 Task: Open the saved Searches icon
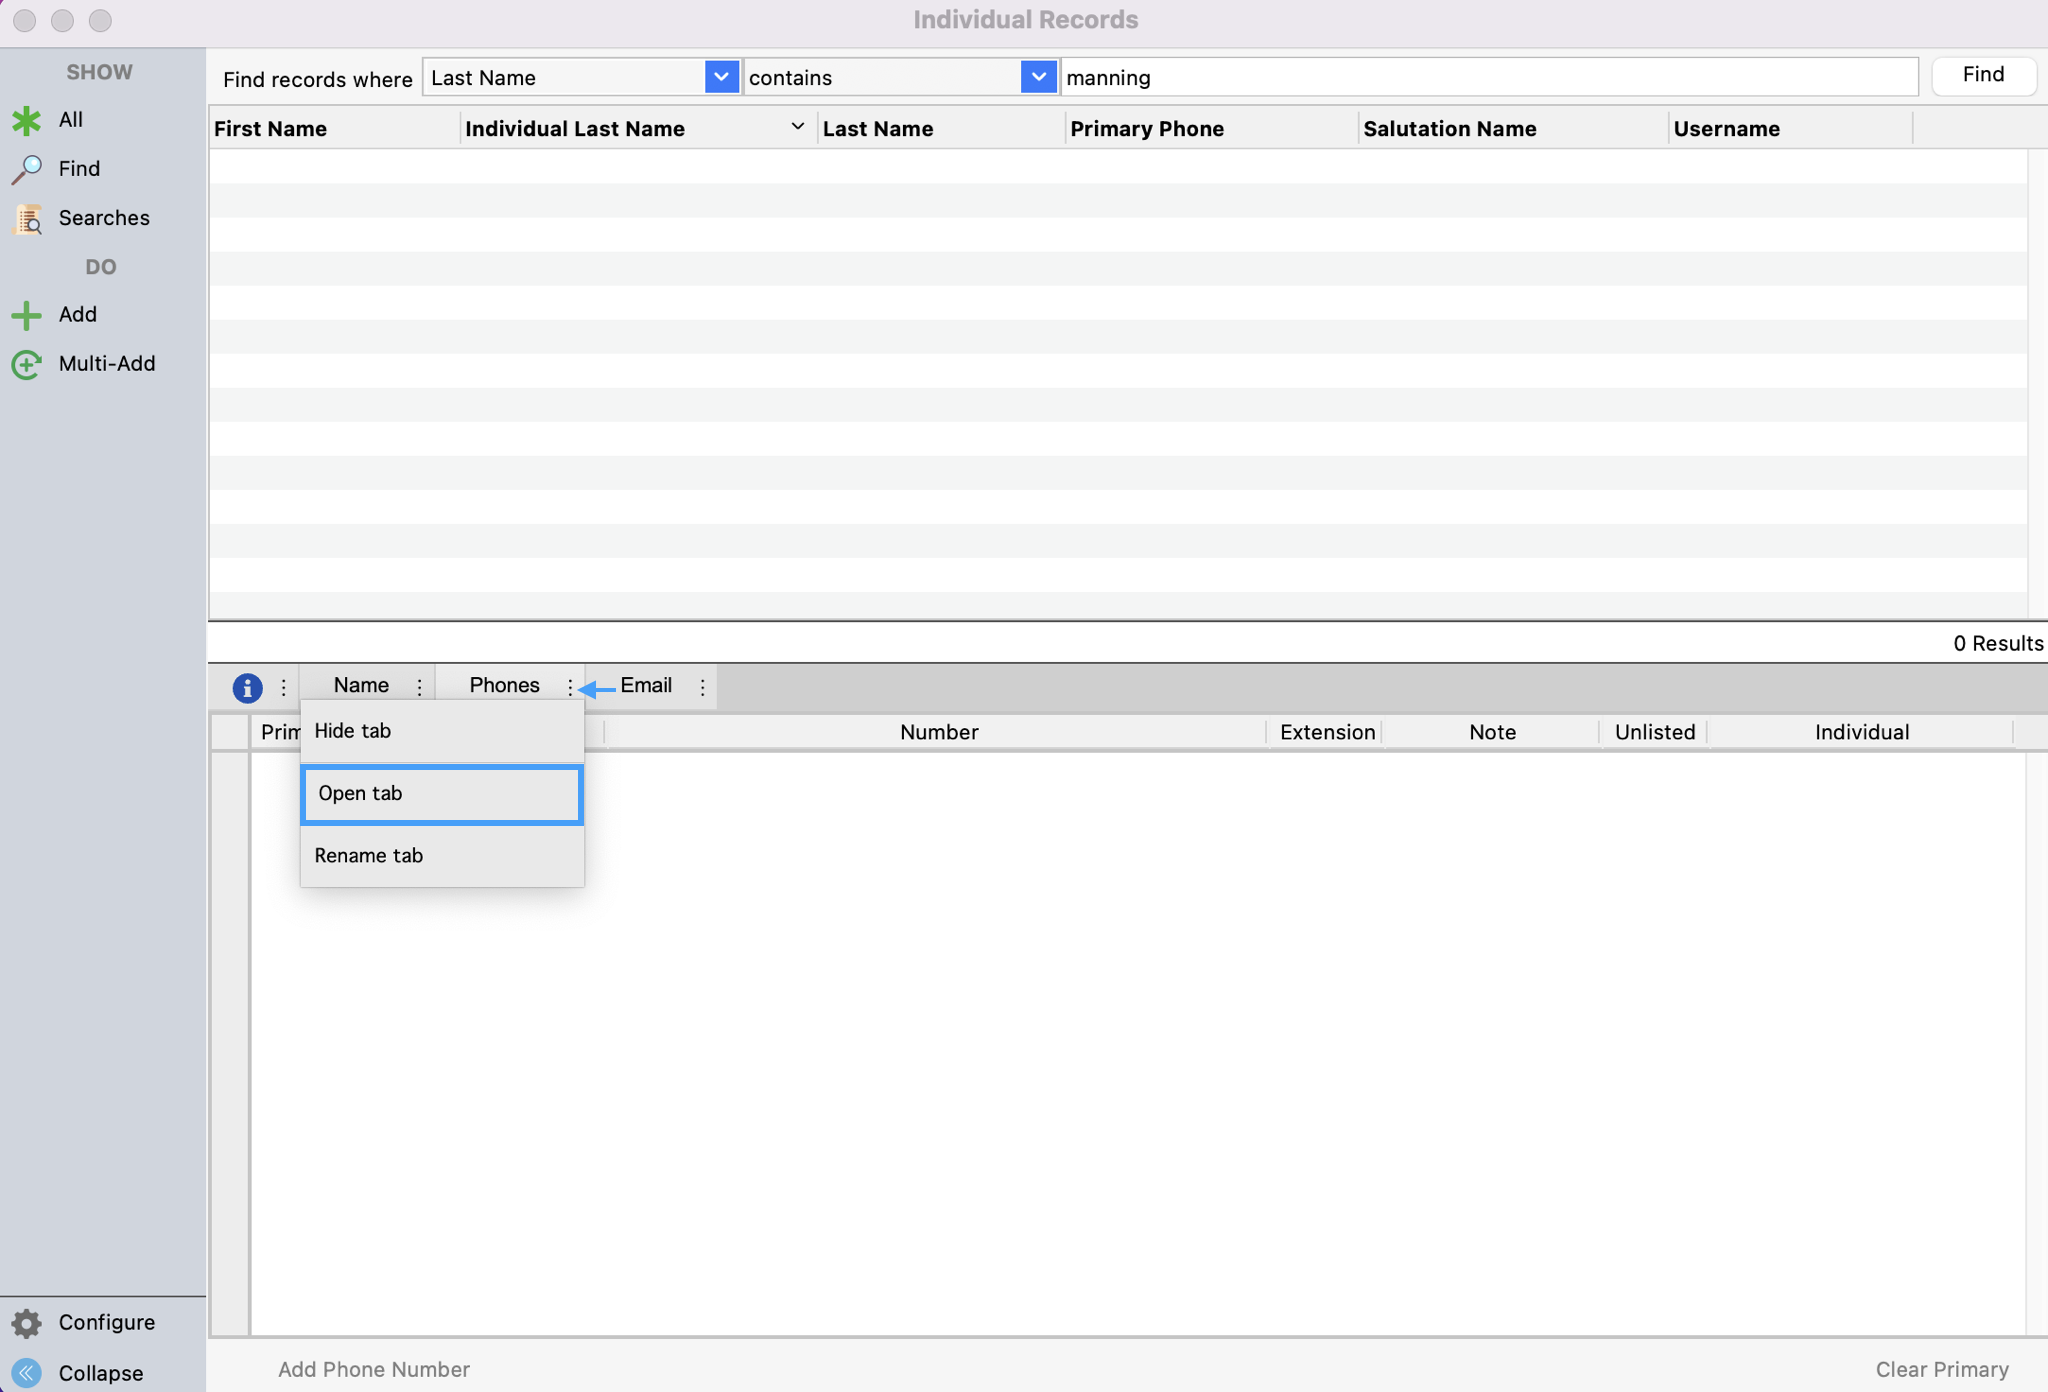pyautogui.click(x=28, y=219)
